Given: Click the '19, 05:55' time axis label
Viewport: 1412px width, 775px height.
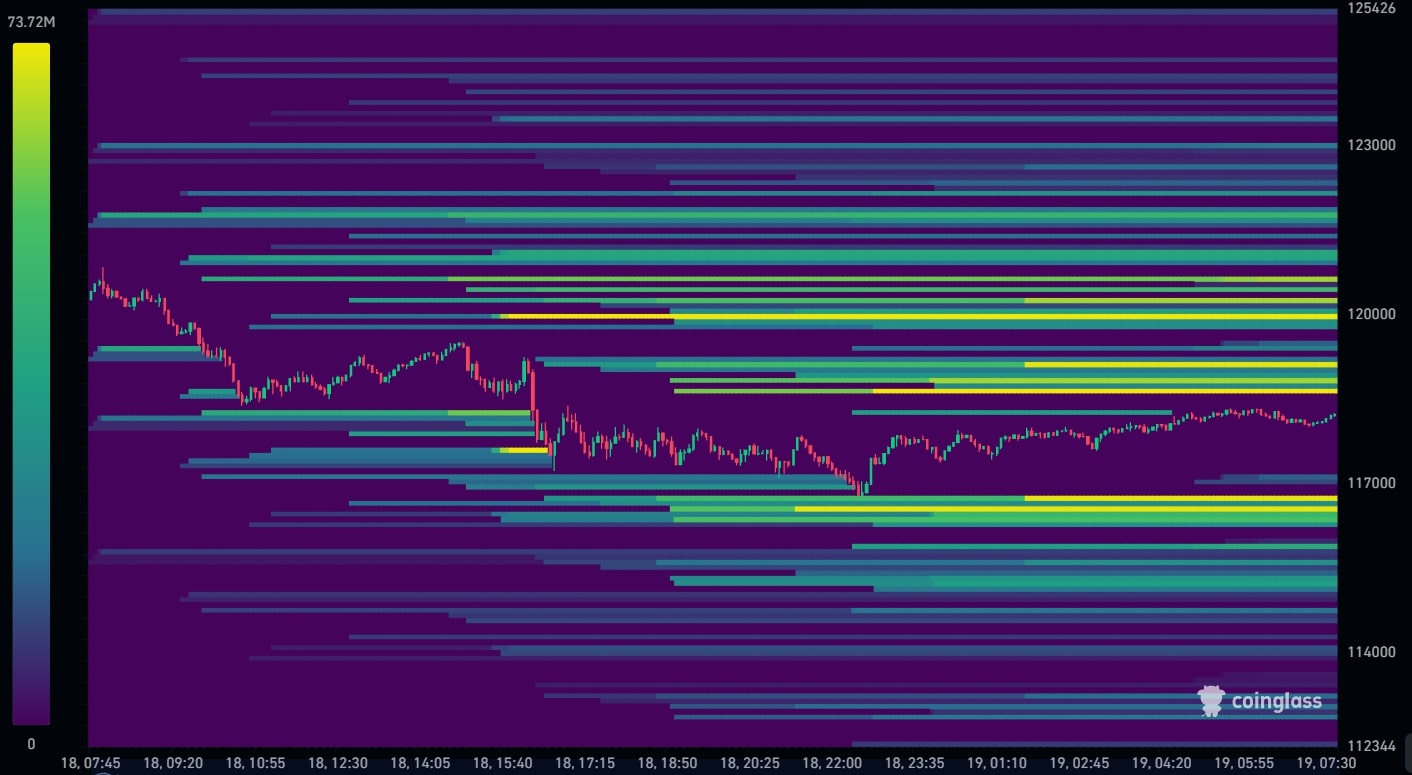Looking at the screenshot, I should [x=1244, y=763].
